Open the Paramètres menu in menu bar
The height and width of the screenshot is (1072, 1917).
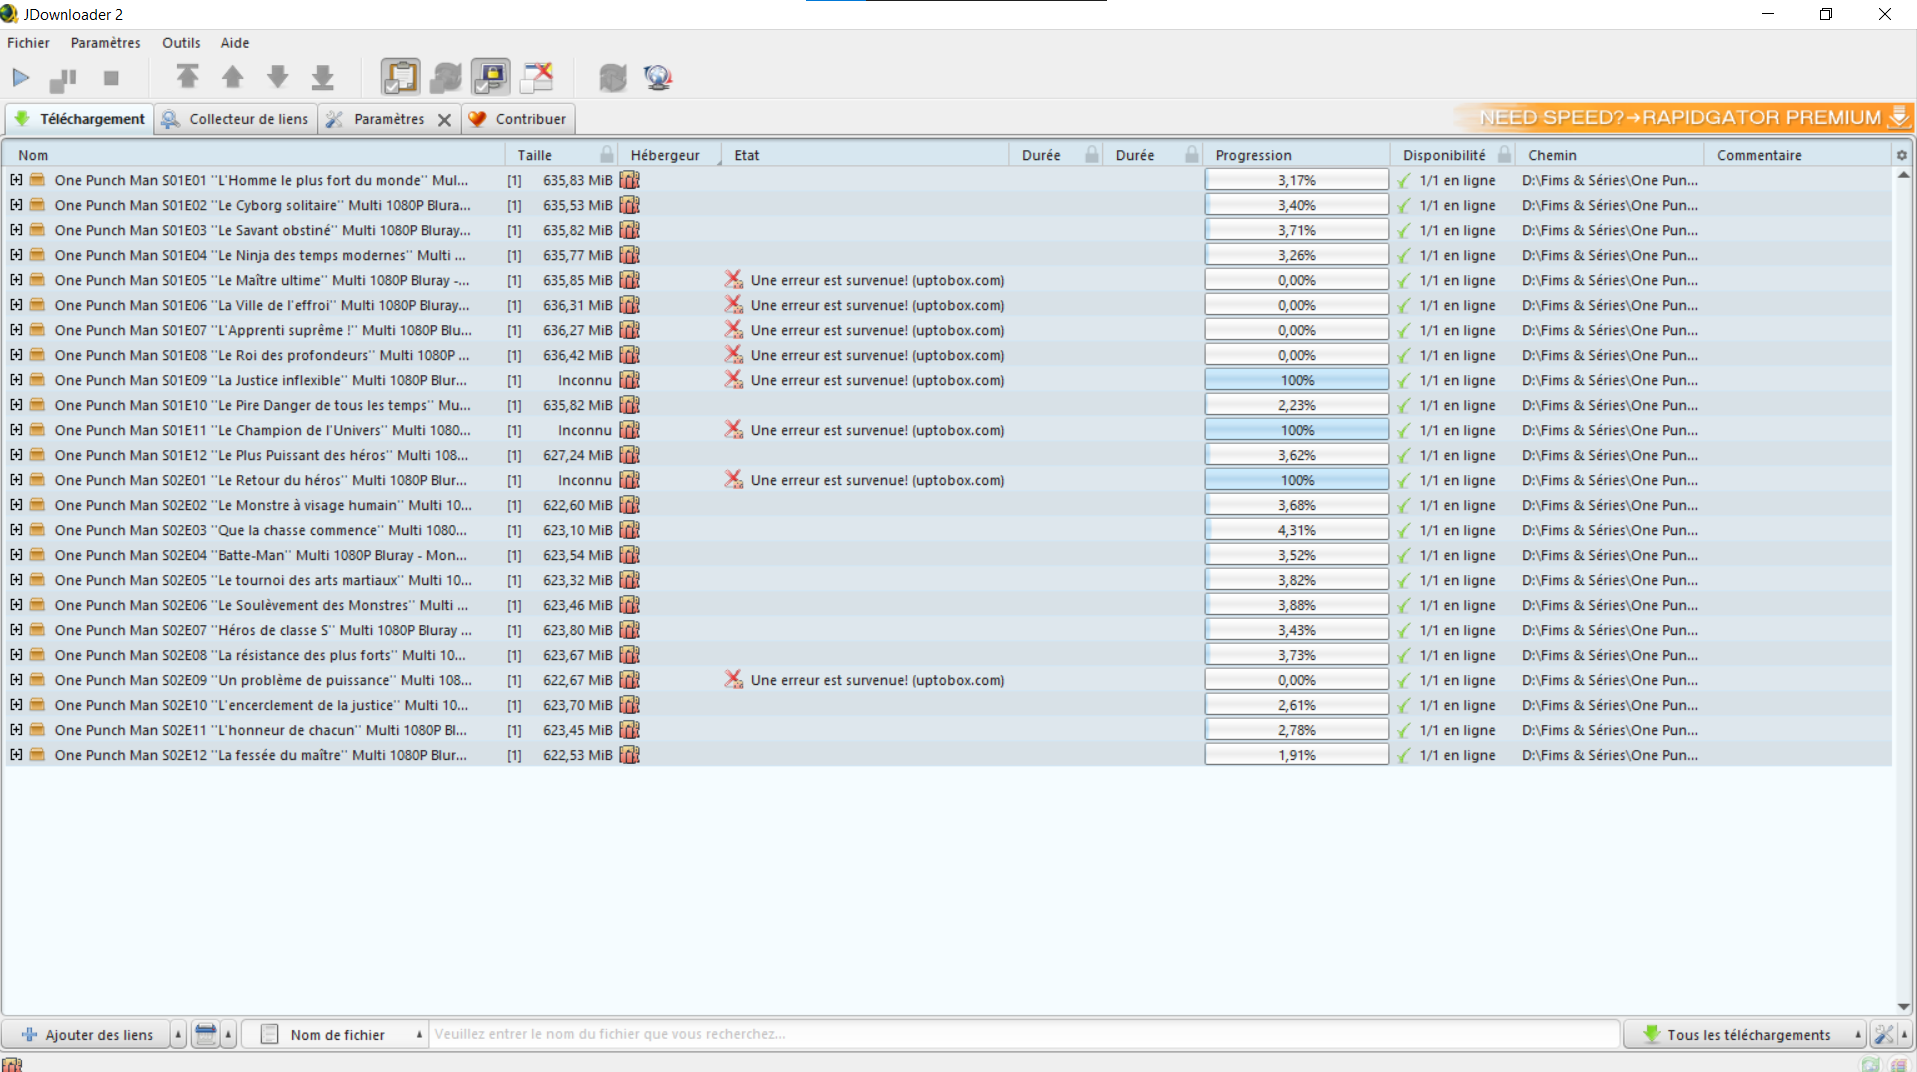[105, 43]
